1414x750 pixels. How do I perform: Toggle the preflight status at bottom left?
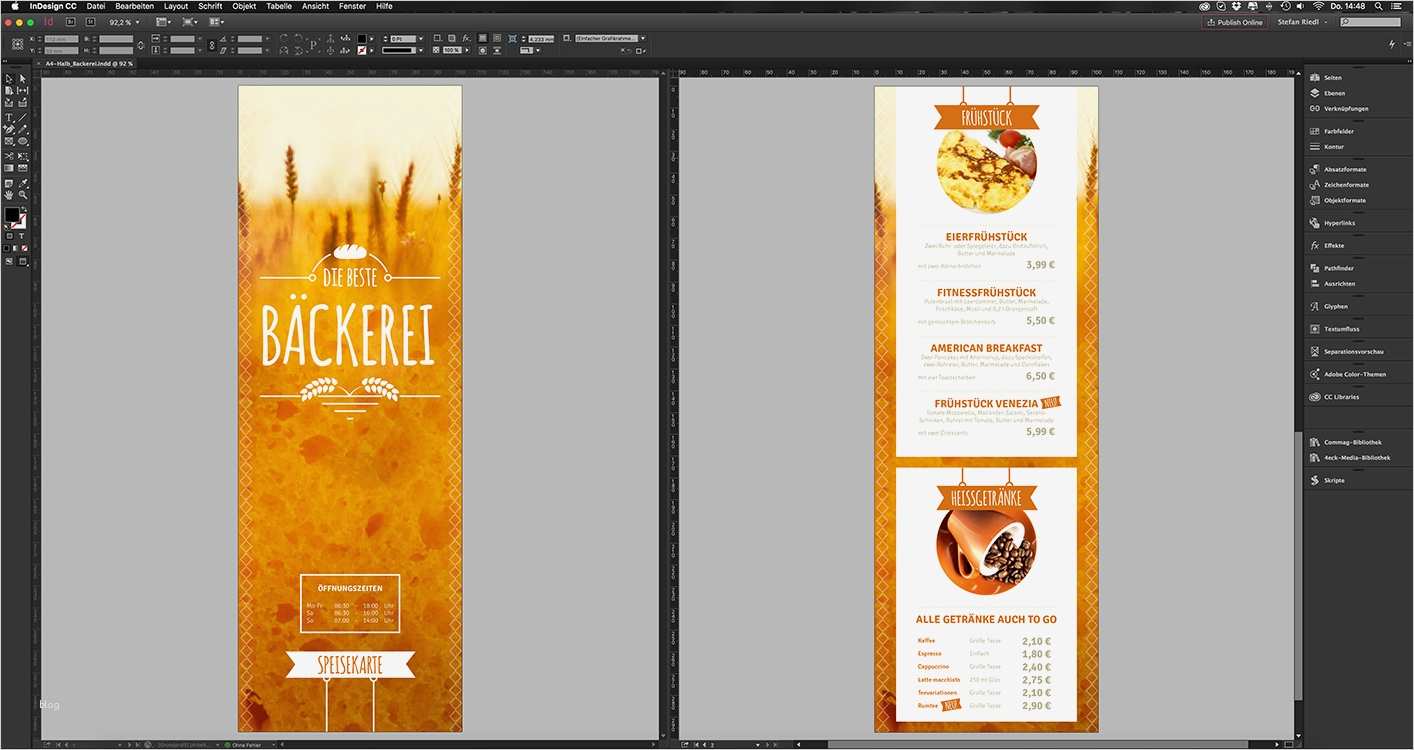229,745
